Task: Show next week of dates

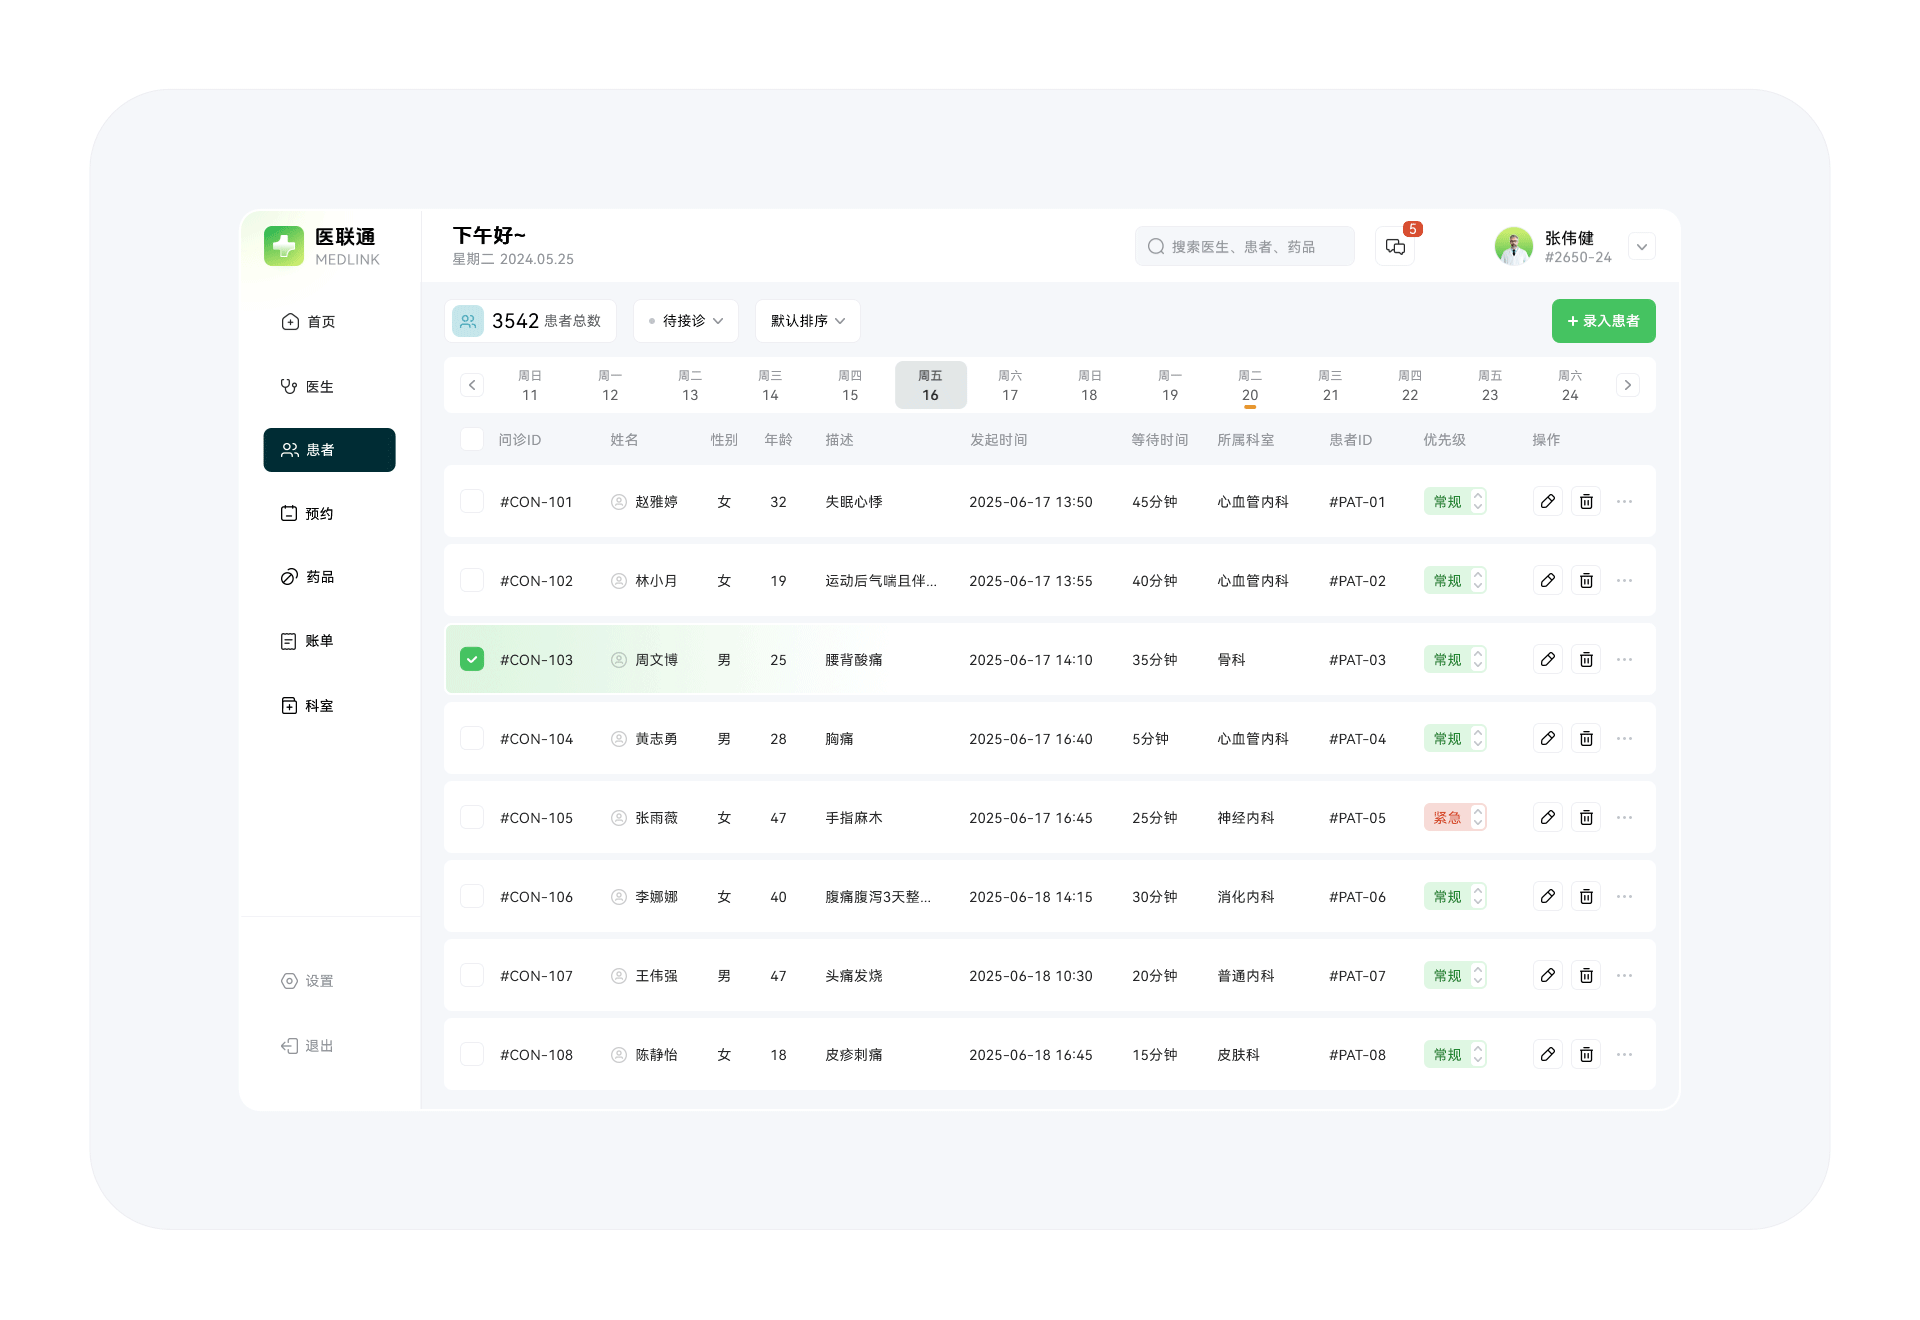Action: pos(1628,385)
